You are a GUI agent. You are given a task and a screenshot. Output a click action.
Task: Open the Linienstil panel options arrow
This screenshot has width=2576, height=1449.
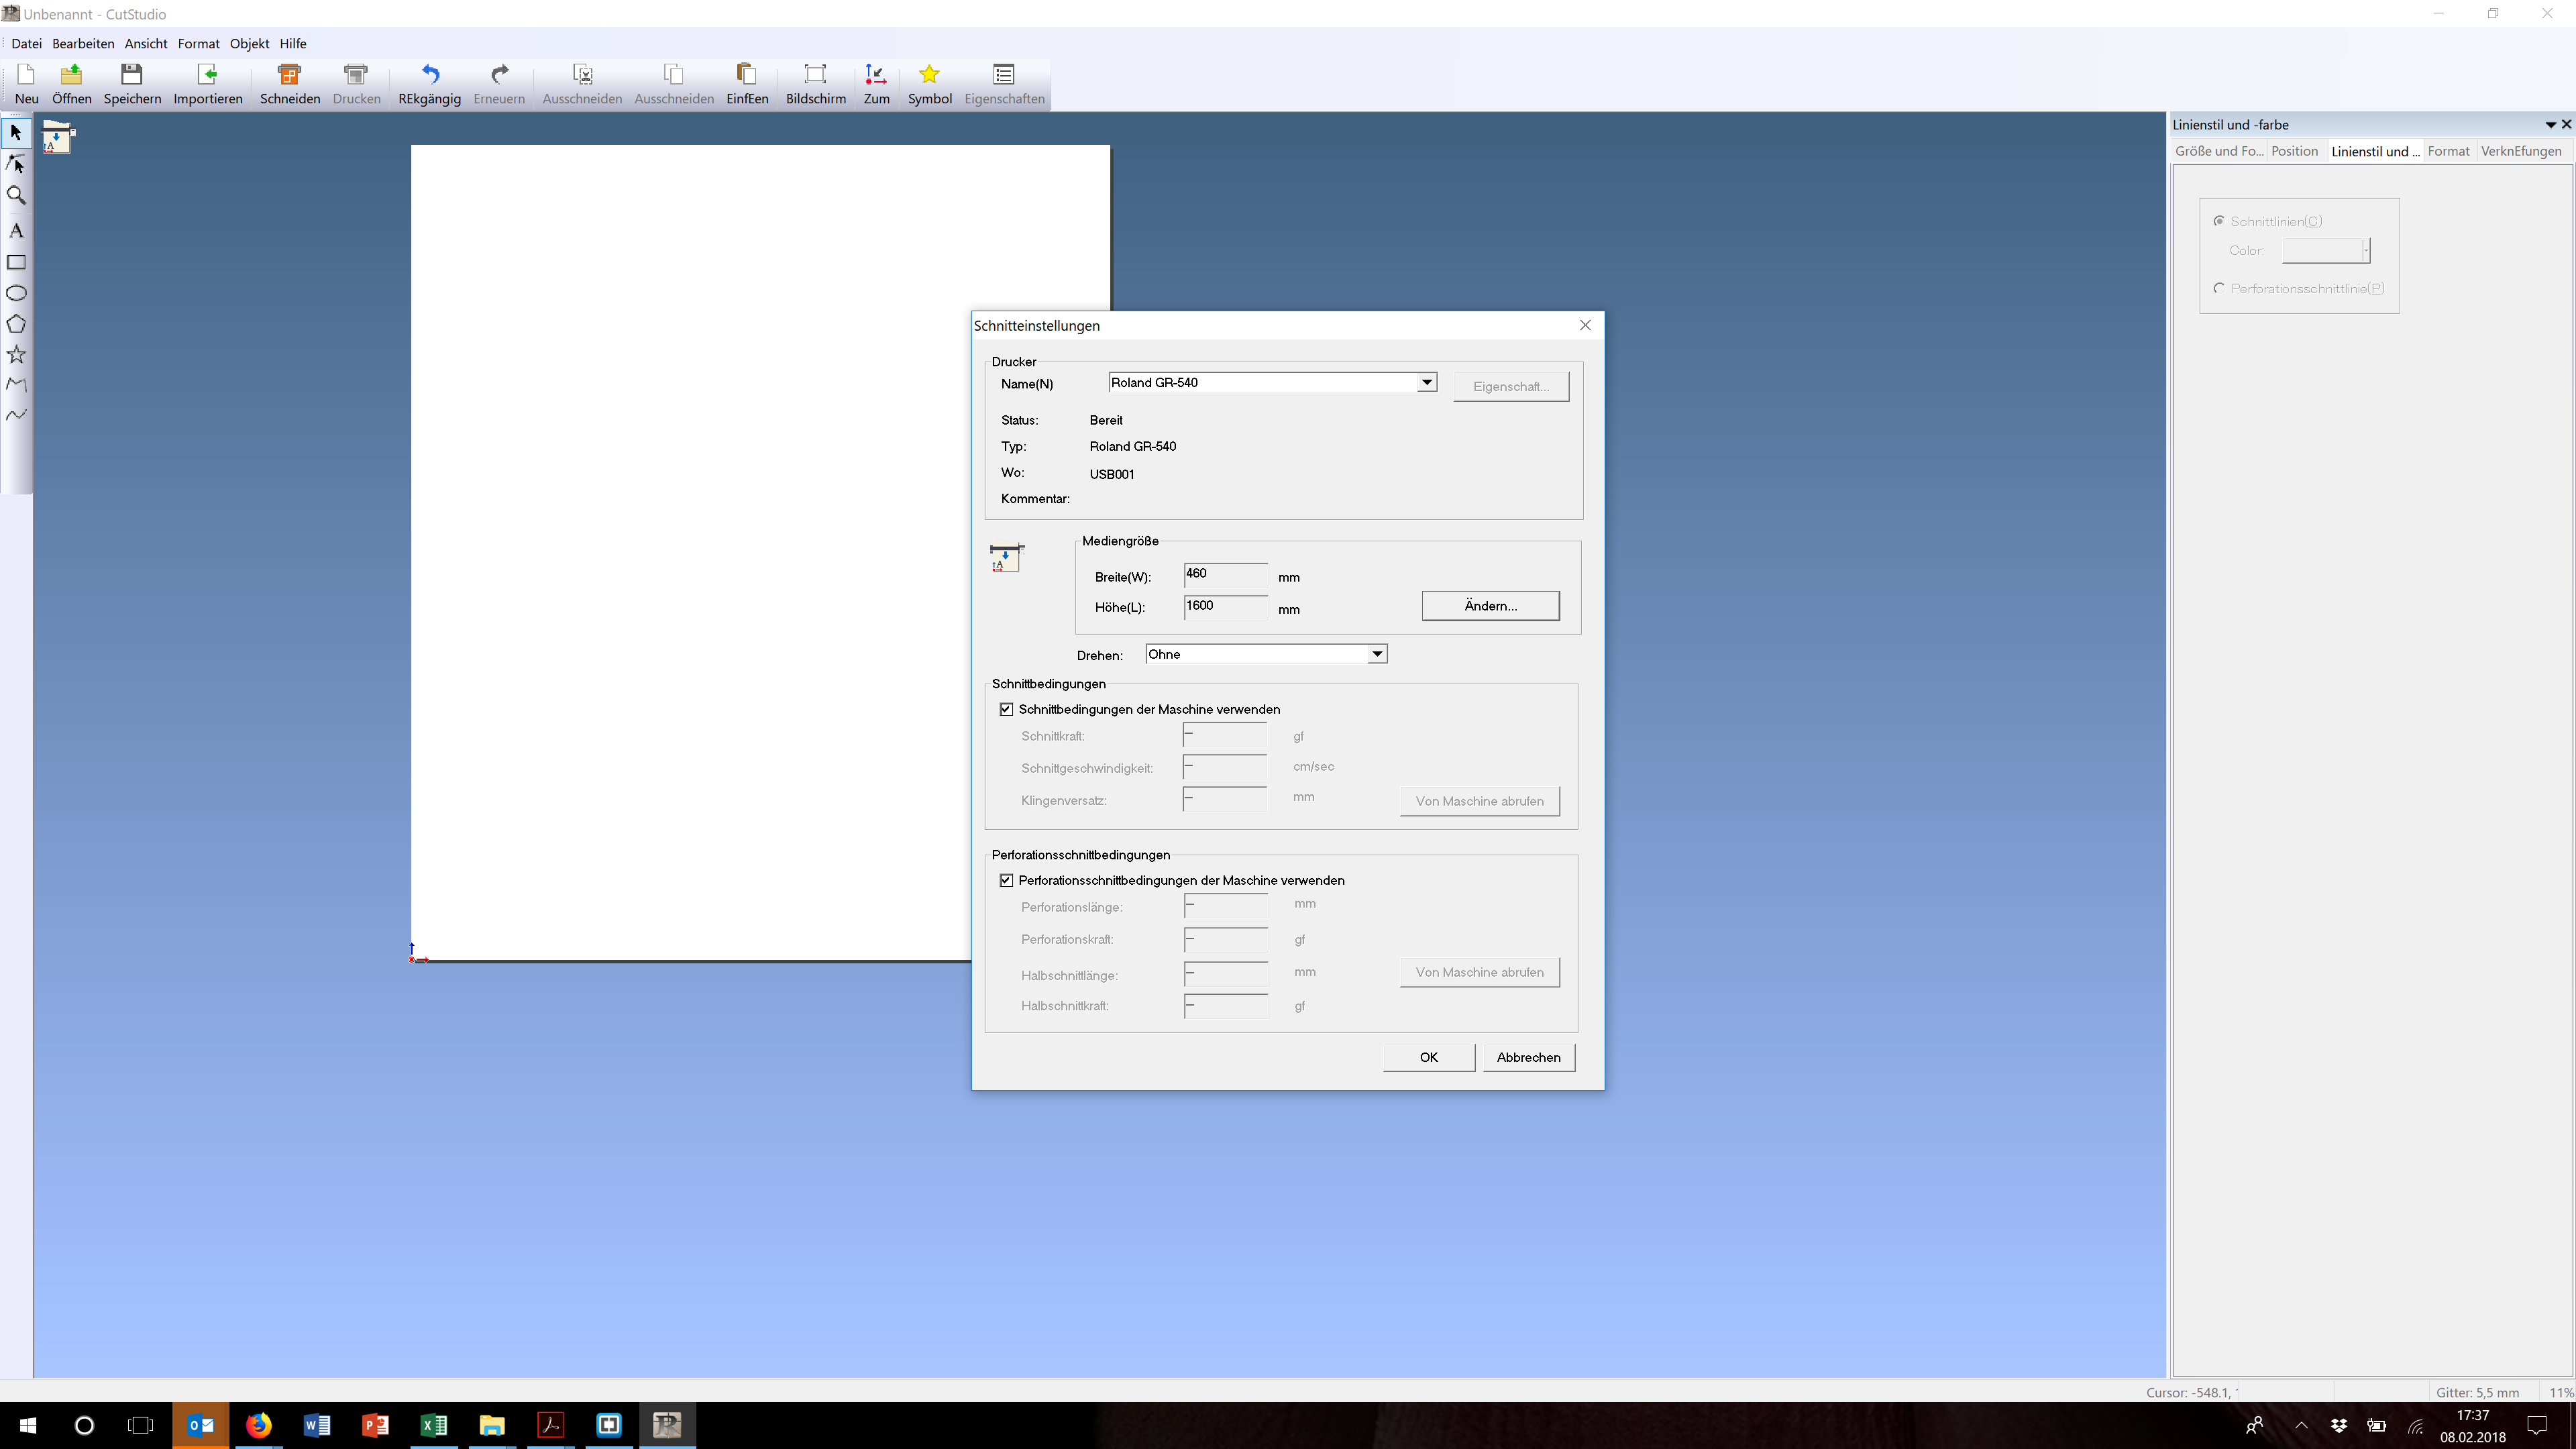pyautogui.click(x=2550, y=125)
